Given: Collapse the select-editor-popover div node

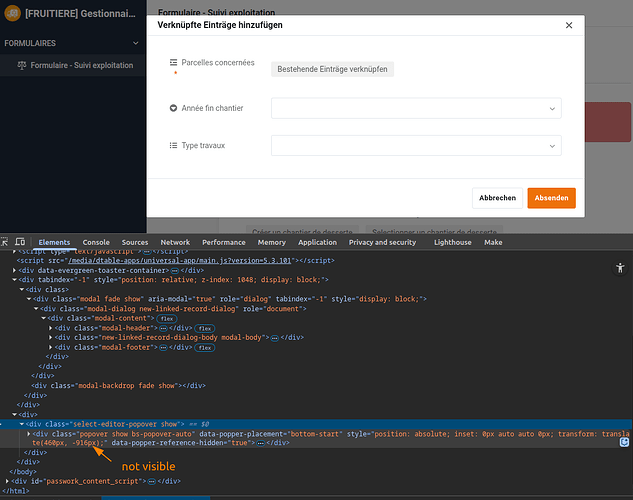Looking at the screenshot, I should click(x=23, y=424).
